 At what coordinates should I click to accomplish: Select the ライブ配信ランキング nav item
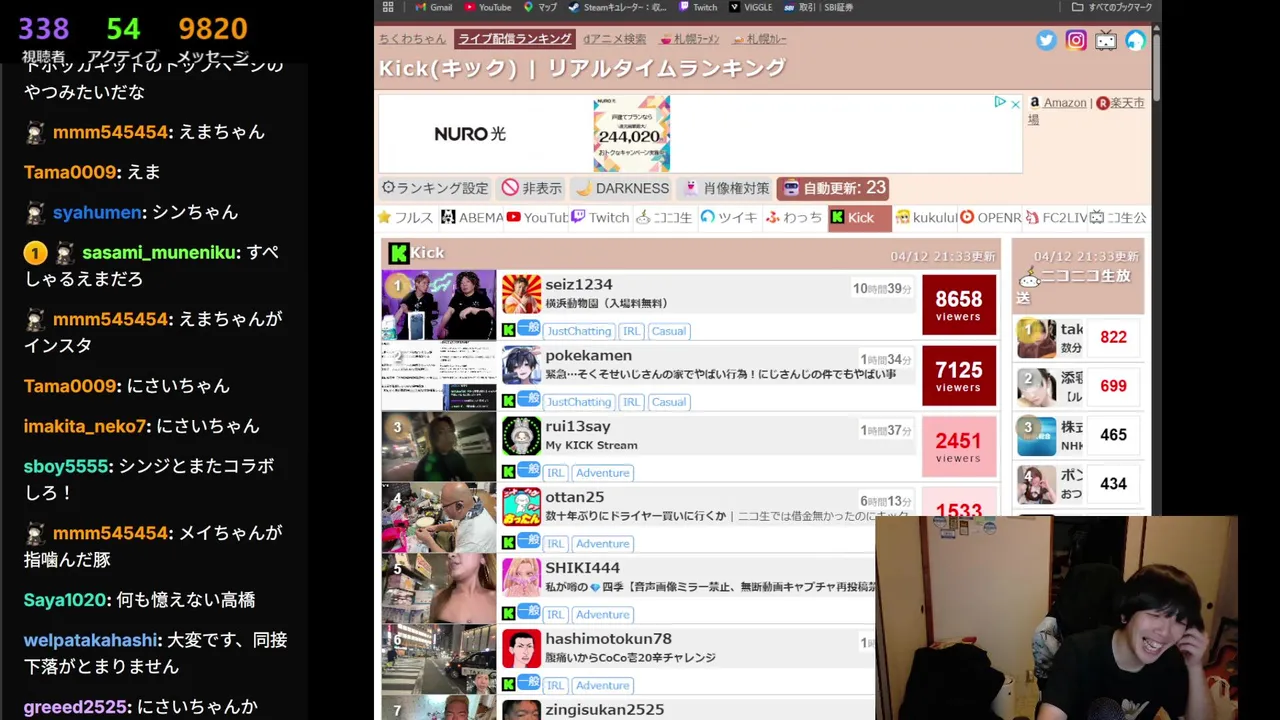pyautogui.click(x=515, y=39)
